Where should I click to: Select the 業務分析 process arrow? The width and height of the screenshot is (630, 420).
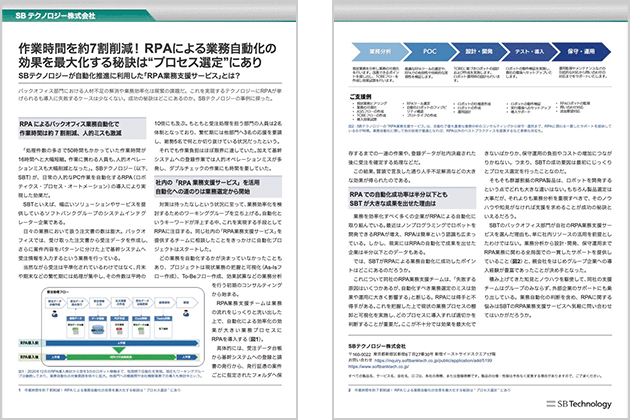(x=380, y=52)
